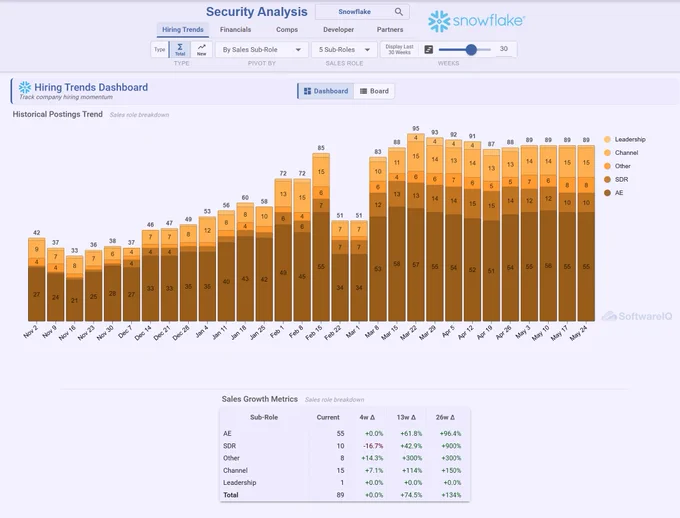This screenshot has width=680, height=518.
Task: Click the Security Analysis title
Action: click(x=257, y=12)
